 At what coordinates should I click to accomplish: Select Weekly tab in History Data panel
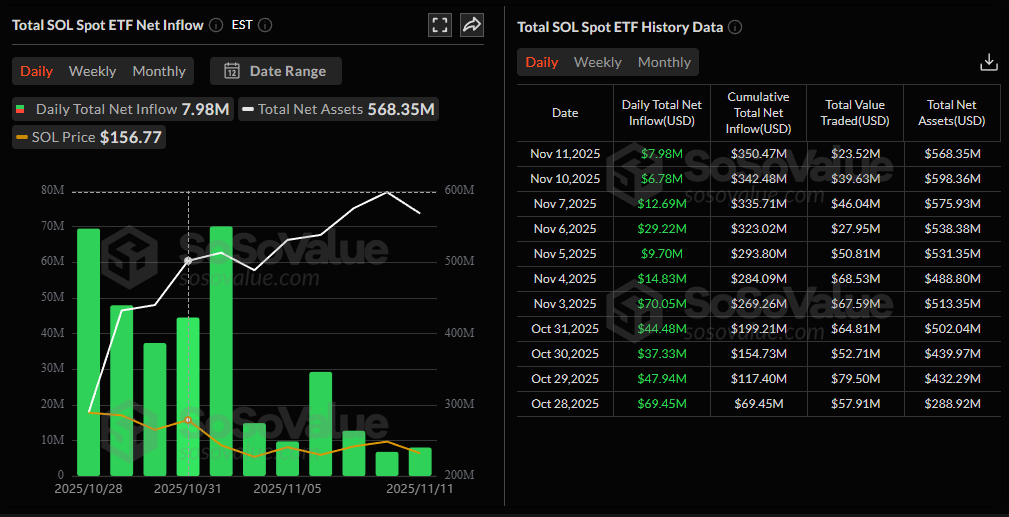(x=597, y=62)
